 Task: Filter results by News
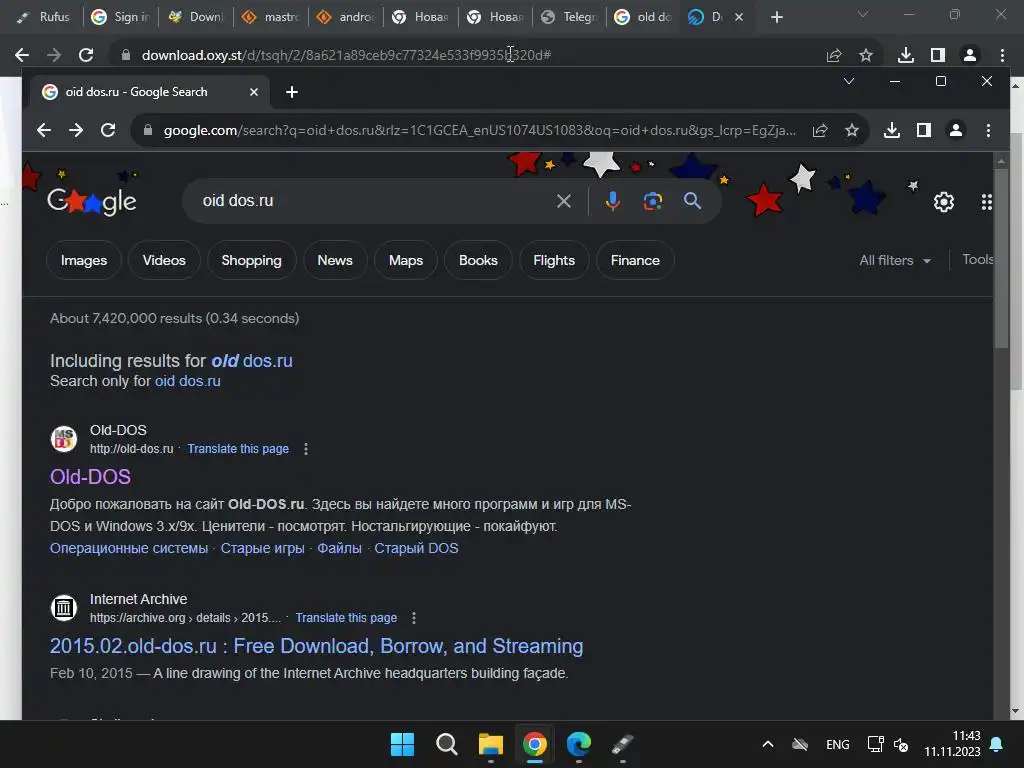(335, 260)
